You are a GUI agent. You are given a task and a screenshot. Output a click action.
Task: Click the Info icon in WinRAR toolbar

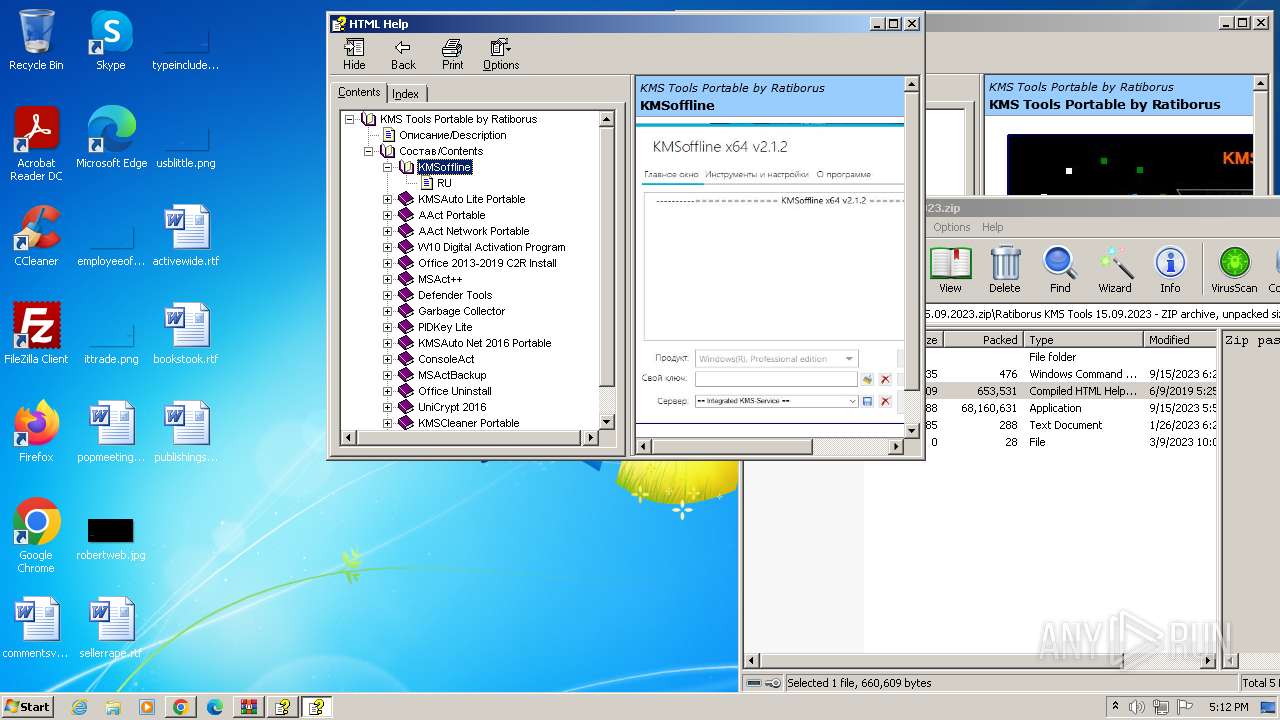pyautogui.click(x=1170, y=269)
